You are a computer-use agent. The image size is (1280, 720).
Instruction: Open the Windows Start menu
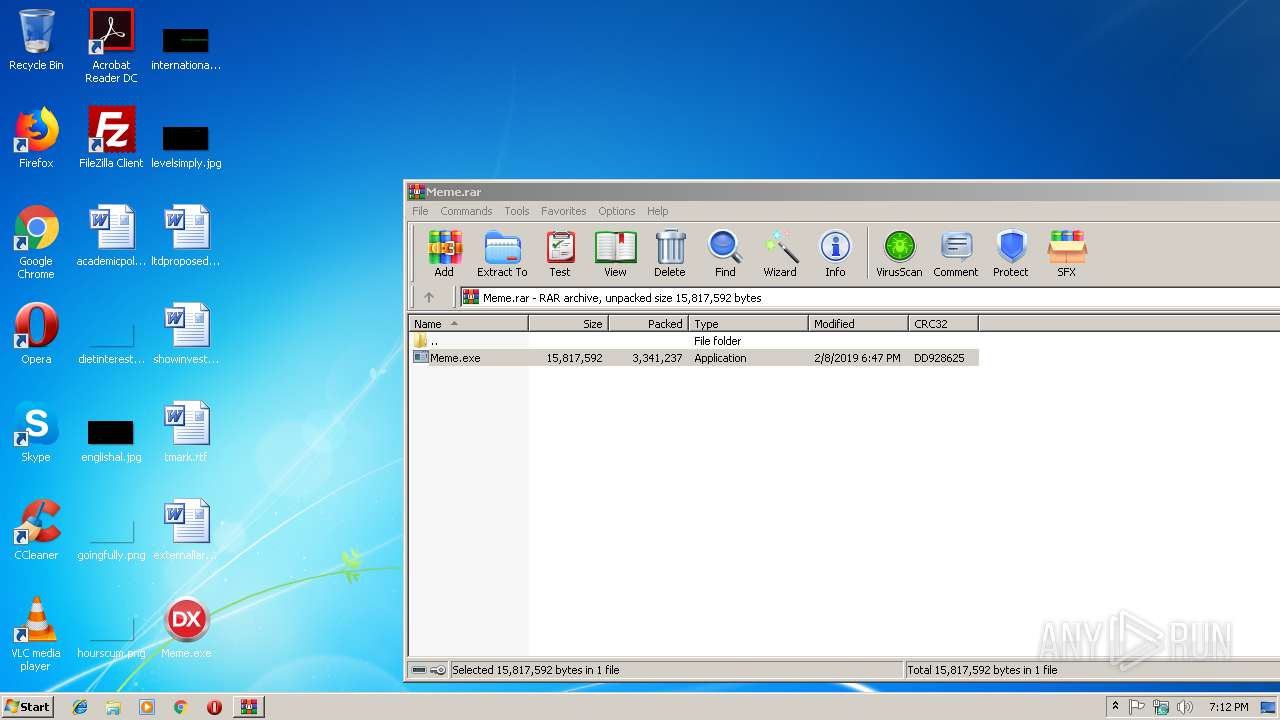[28, 706]
